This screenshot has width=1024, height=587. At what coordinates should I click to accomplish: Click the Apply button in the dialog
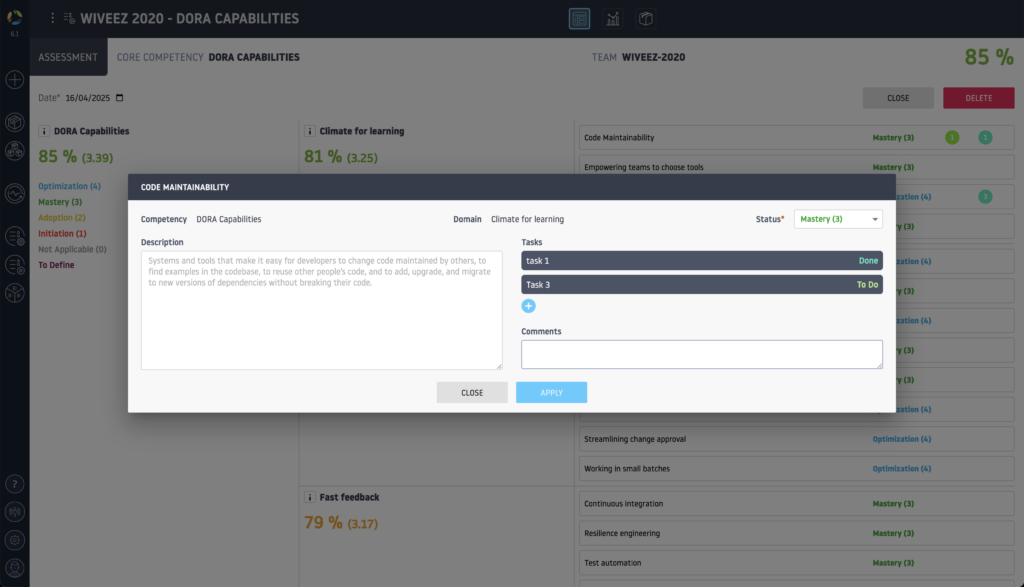(551, 393)
